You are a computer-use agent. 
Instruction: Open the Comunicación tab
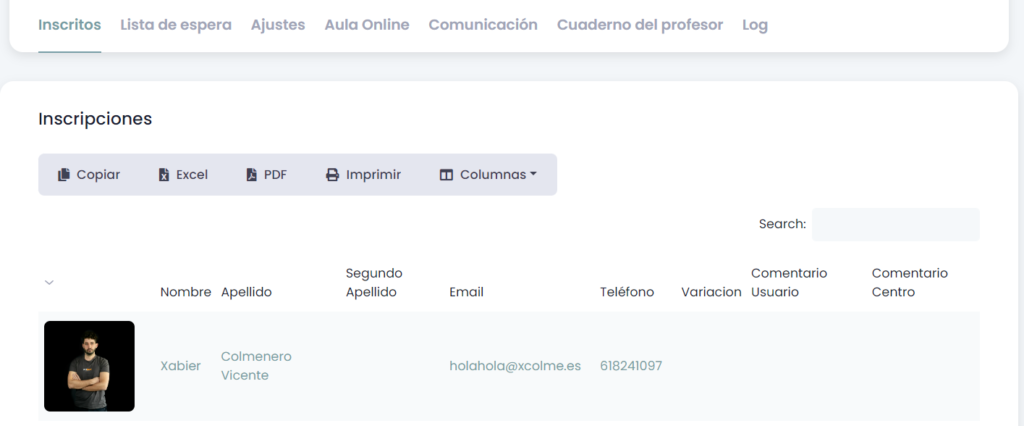coord(482,25)
